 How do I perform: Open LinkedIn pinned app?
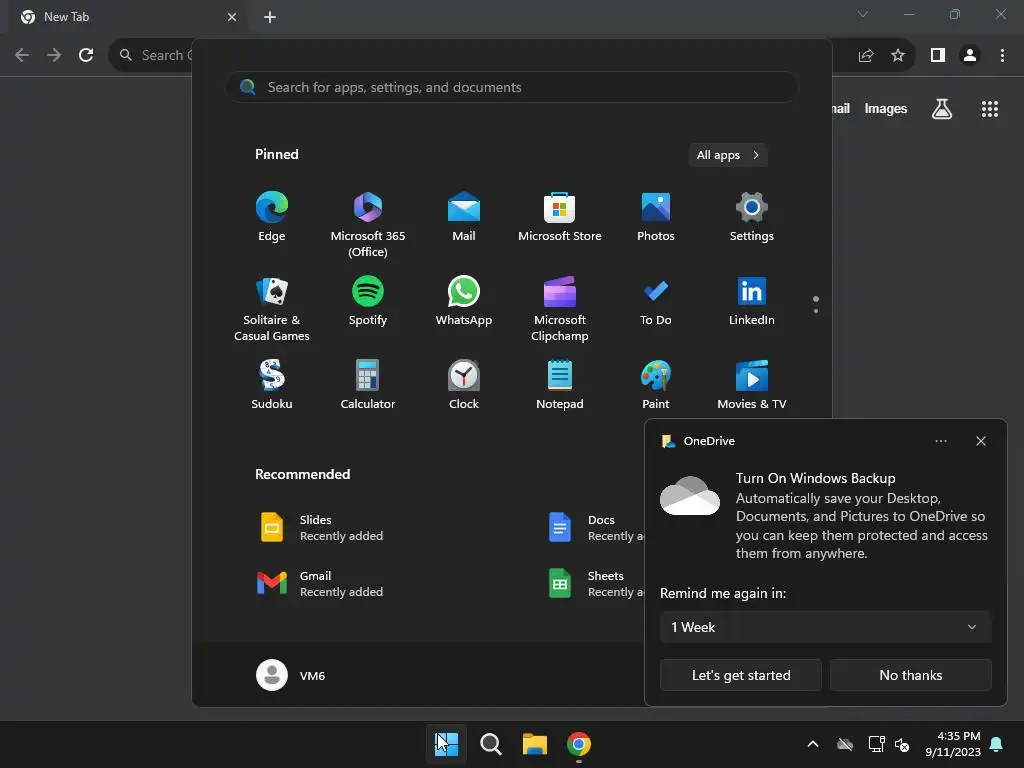point(752,301)
